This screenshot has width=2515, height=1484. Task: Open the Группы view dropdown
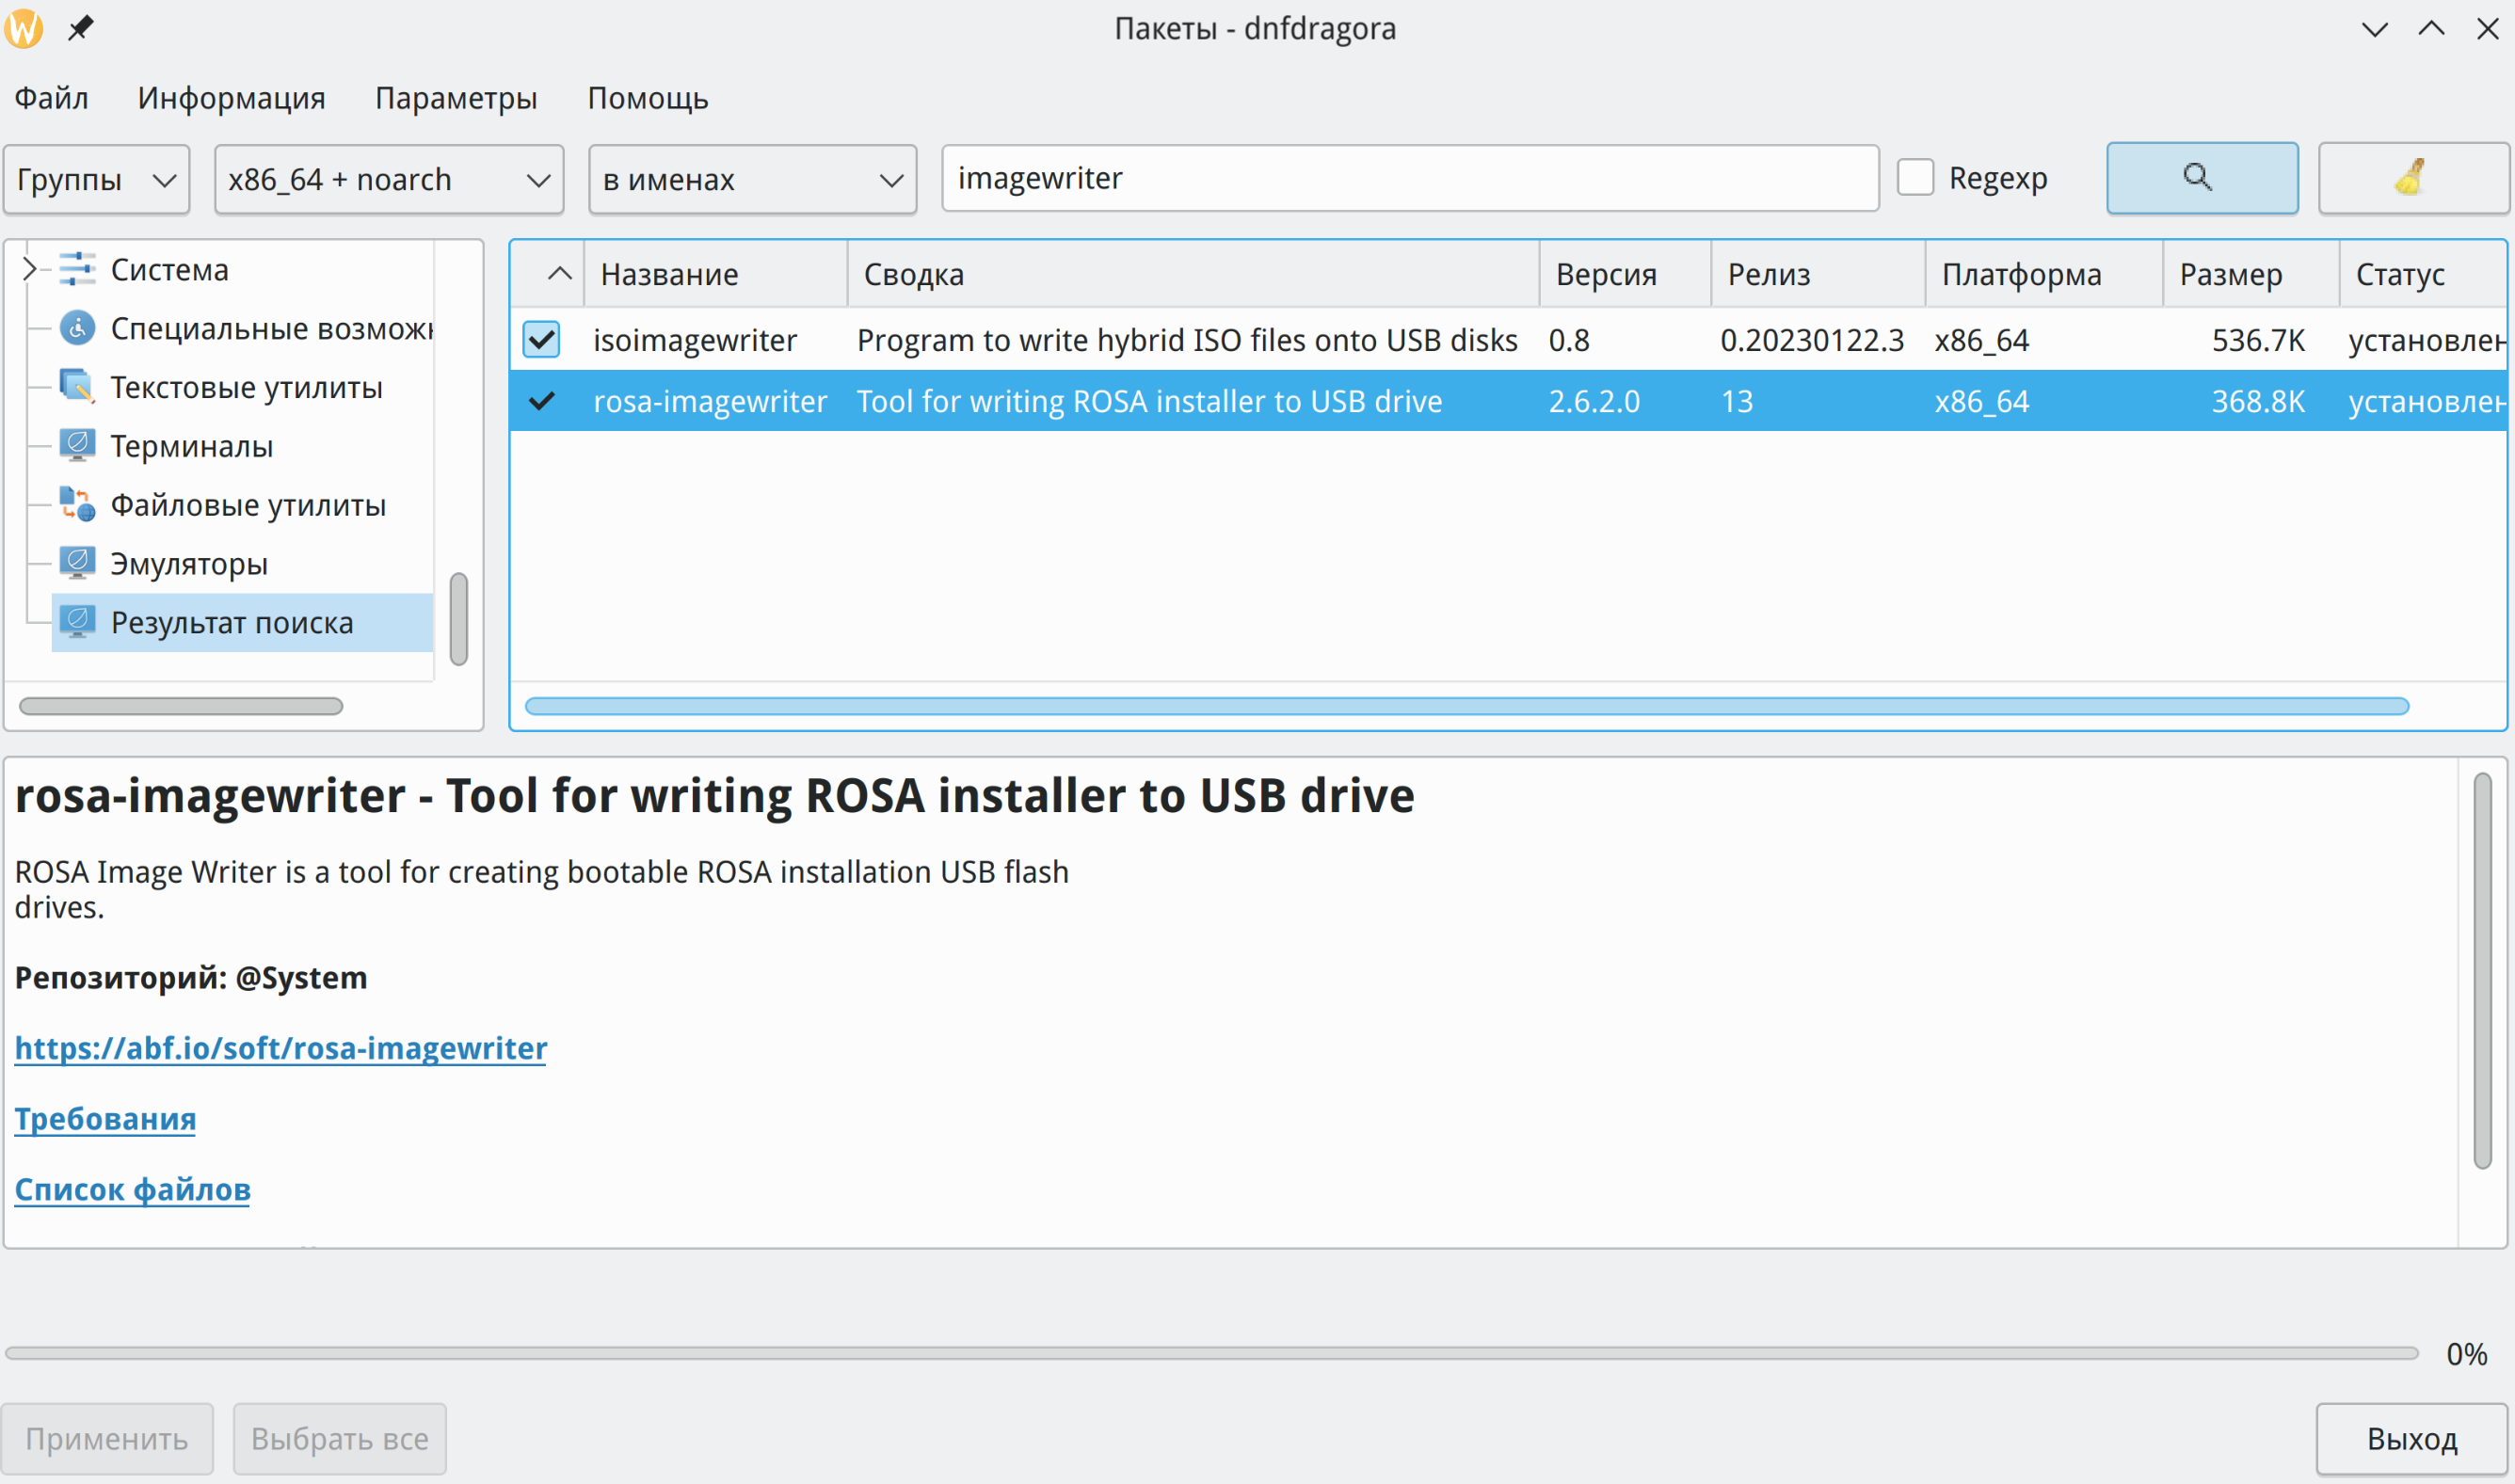96,180
